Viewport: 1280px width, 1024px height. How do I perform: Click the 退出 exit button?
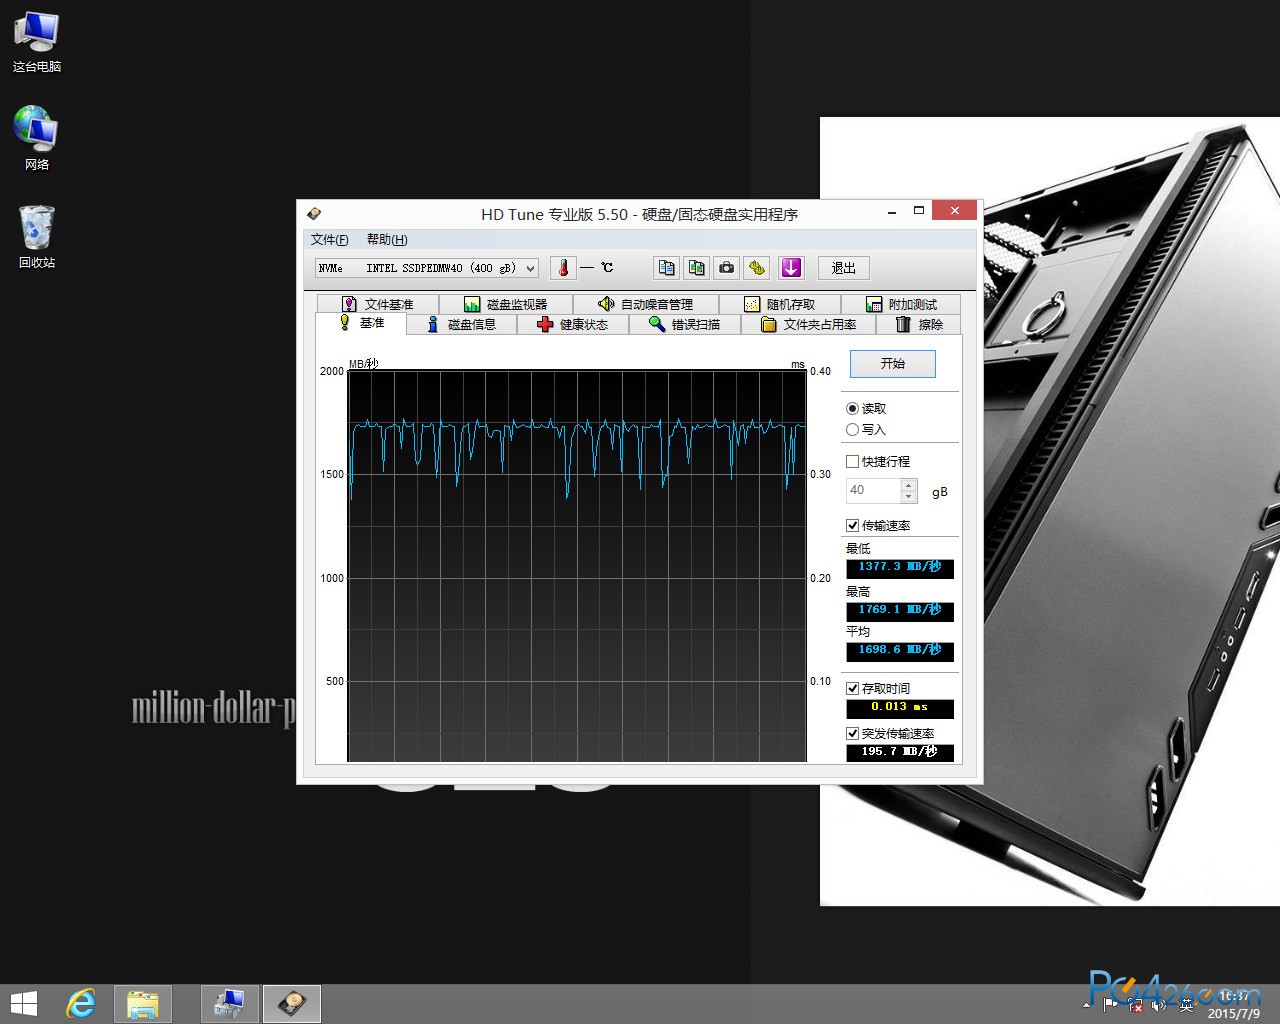(844, 268)
